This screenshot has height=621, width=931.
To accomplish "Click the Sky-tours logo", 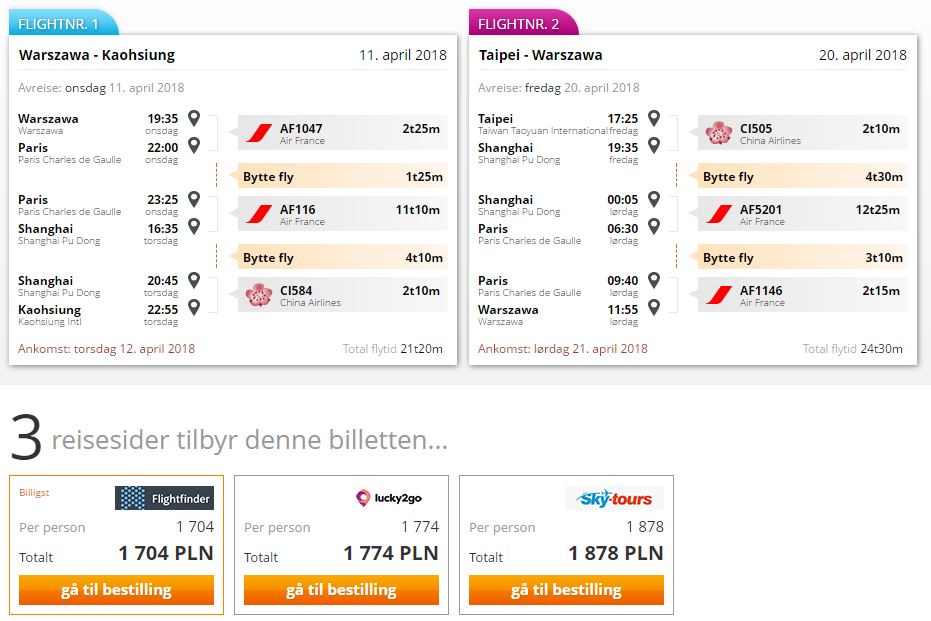I will coord(615,498).
